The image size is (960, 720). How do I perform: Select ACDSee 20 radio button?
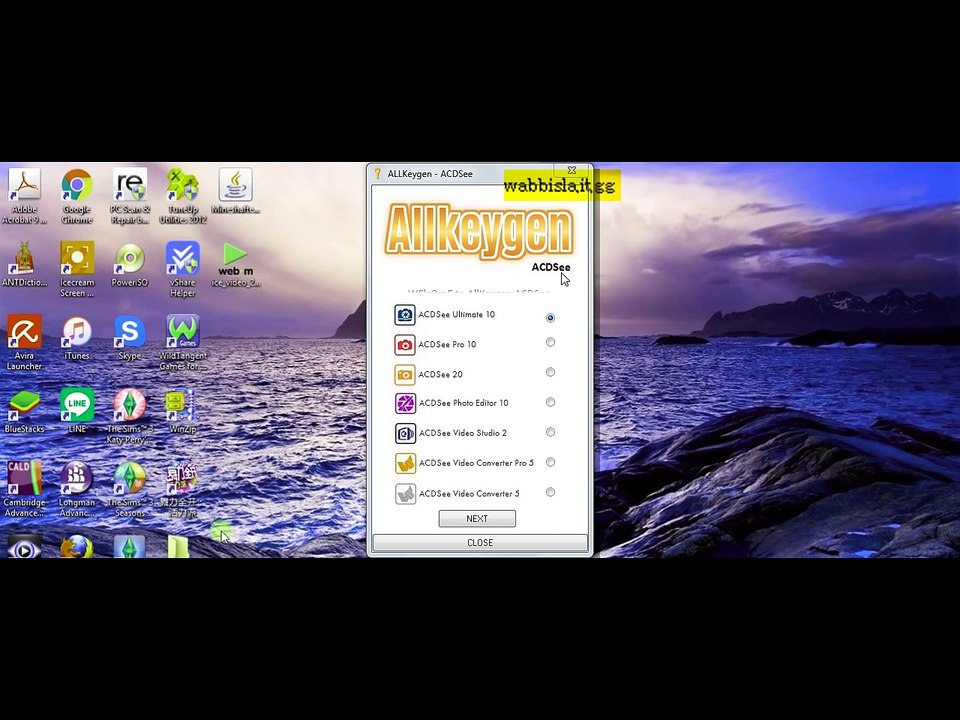(550, 372)
